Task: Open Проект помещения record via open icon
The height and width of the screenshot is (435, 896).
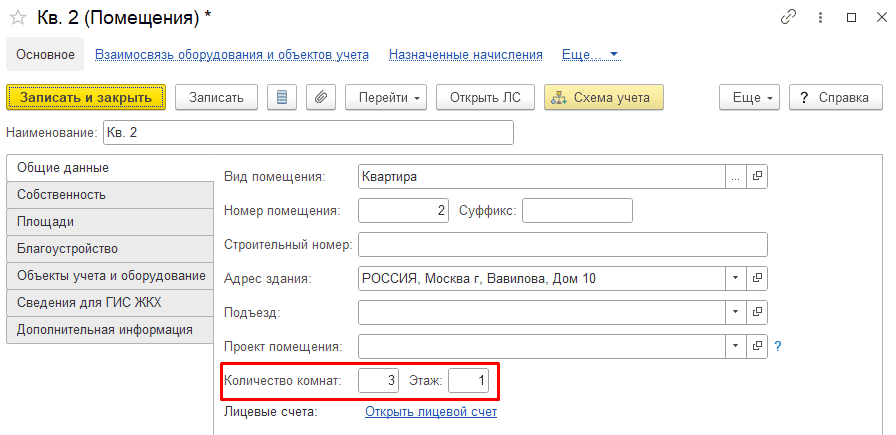Action: click(757, 346)
